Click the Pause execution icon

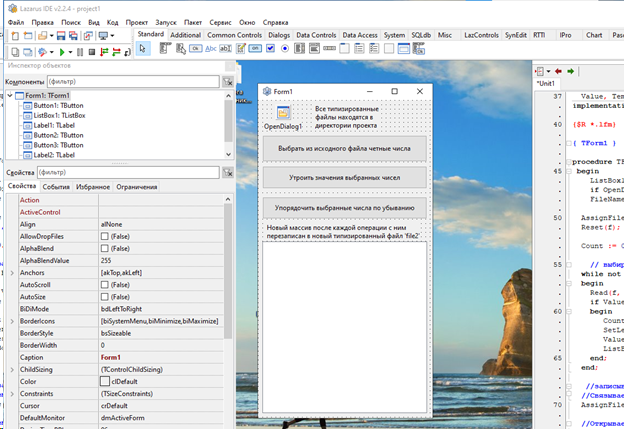[x=78, y=50]
